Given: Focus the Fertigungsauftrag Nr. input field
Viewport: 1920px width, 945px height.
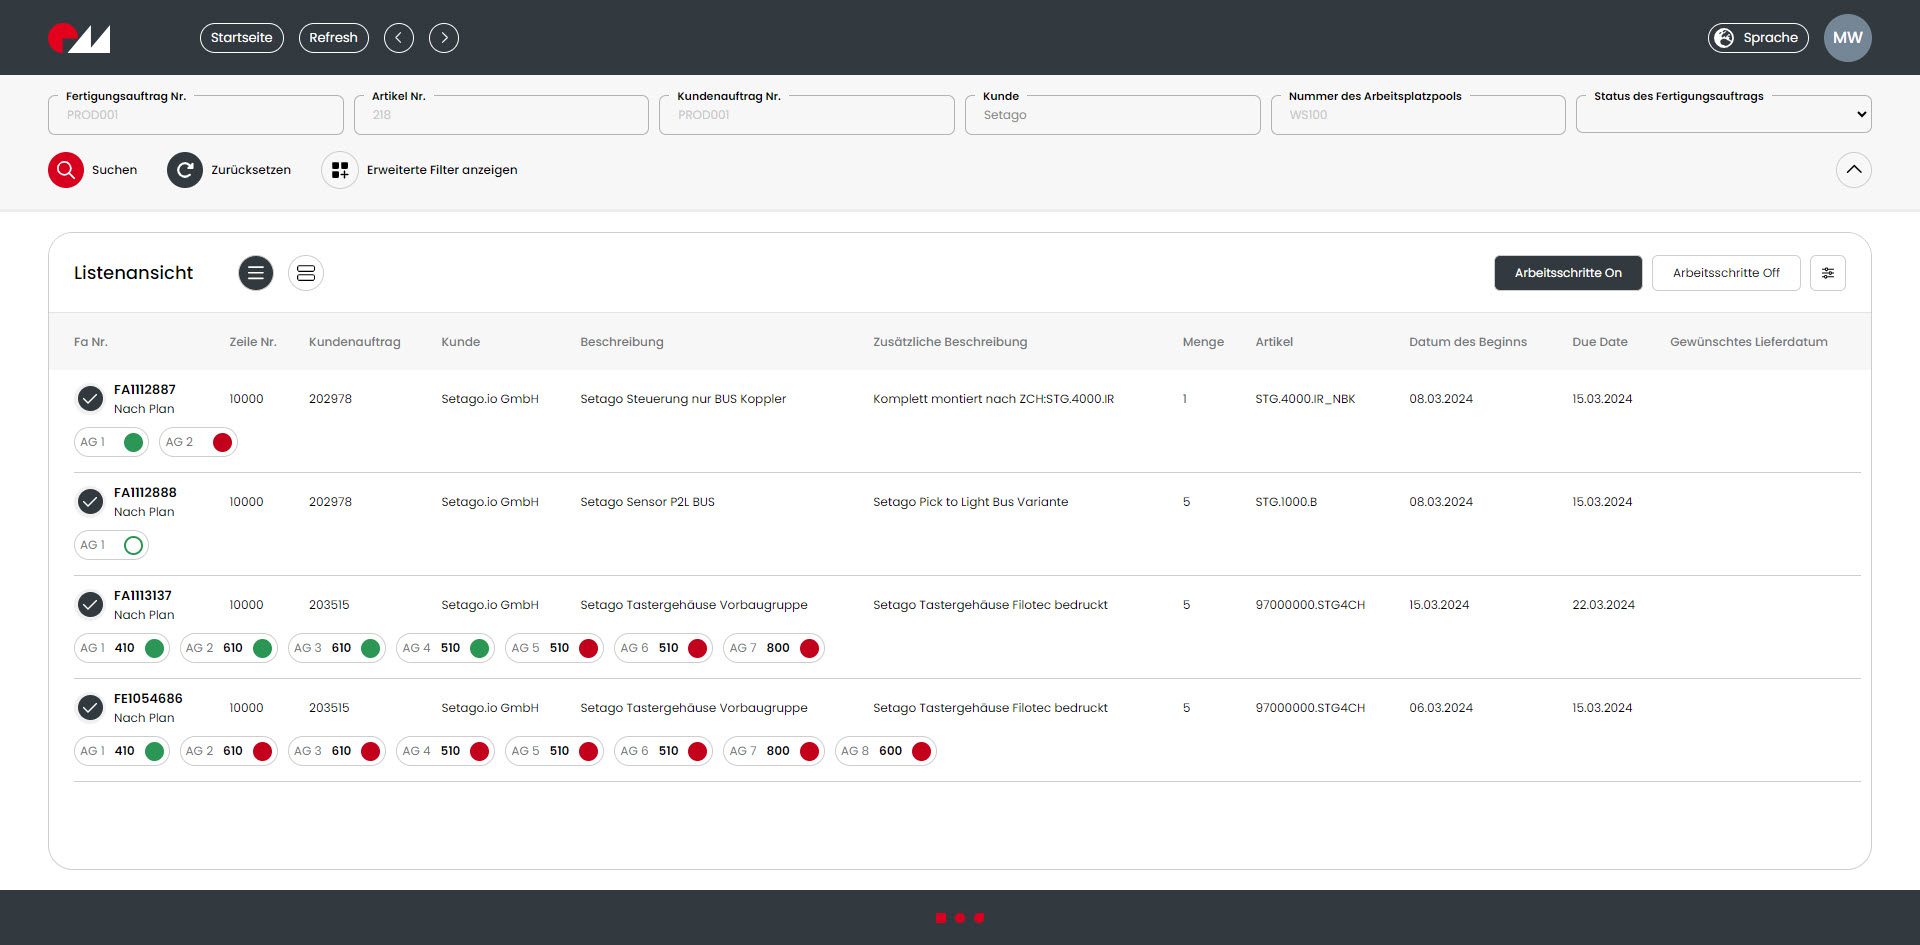Looking at the screenshot, I should point(196,115).
